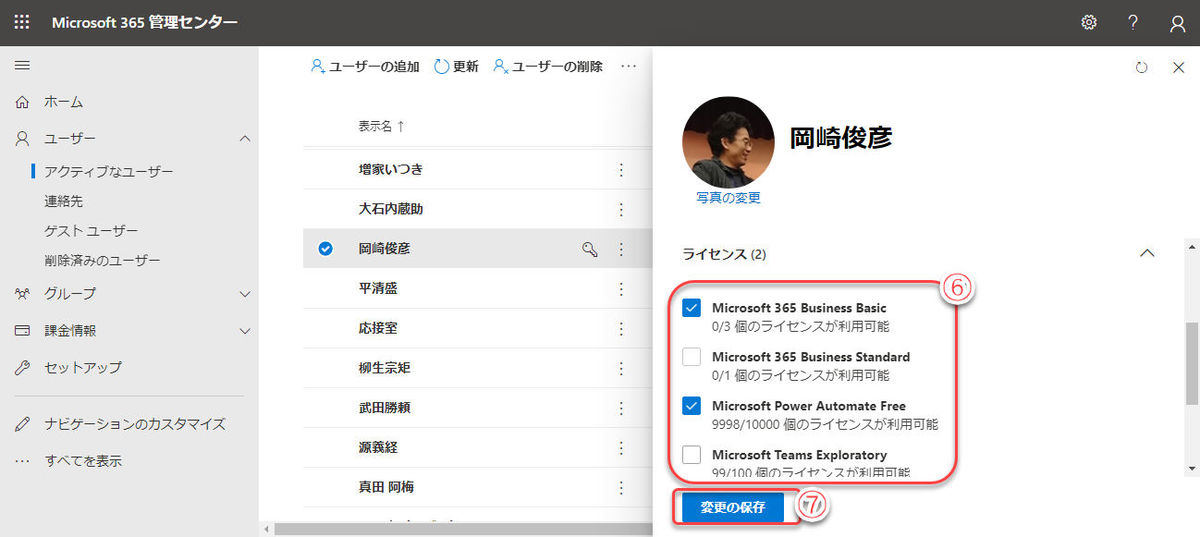Open more options for 大石内蔵助 row

pos(621,209)
